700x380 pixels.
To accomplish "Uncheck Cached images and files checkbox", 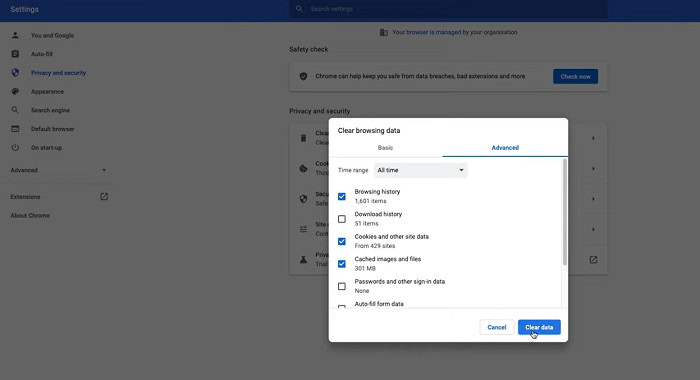I will pyautogui.click(x=342, y=264).
